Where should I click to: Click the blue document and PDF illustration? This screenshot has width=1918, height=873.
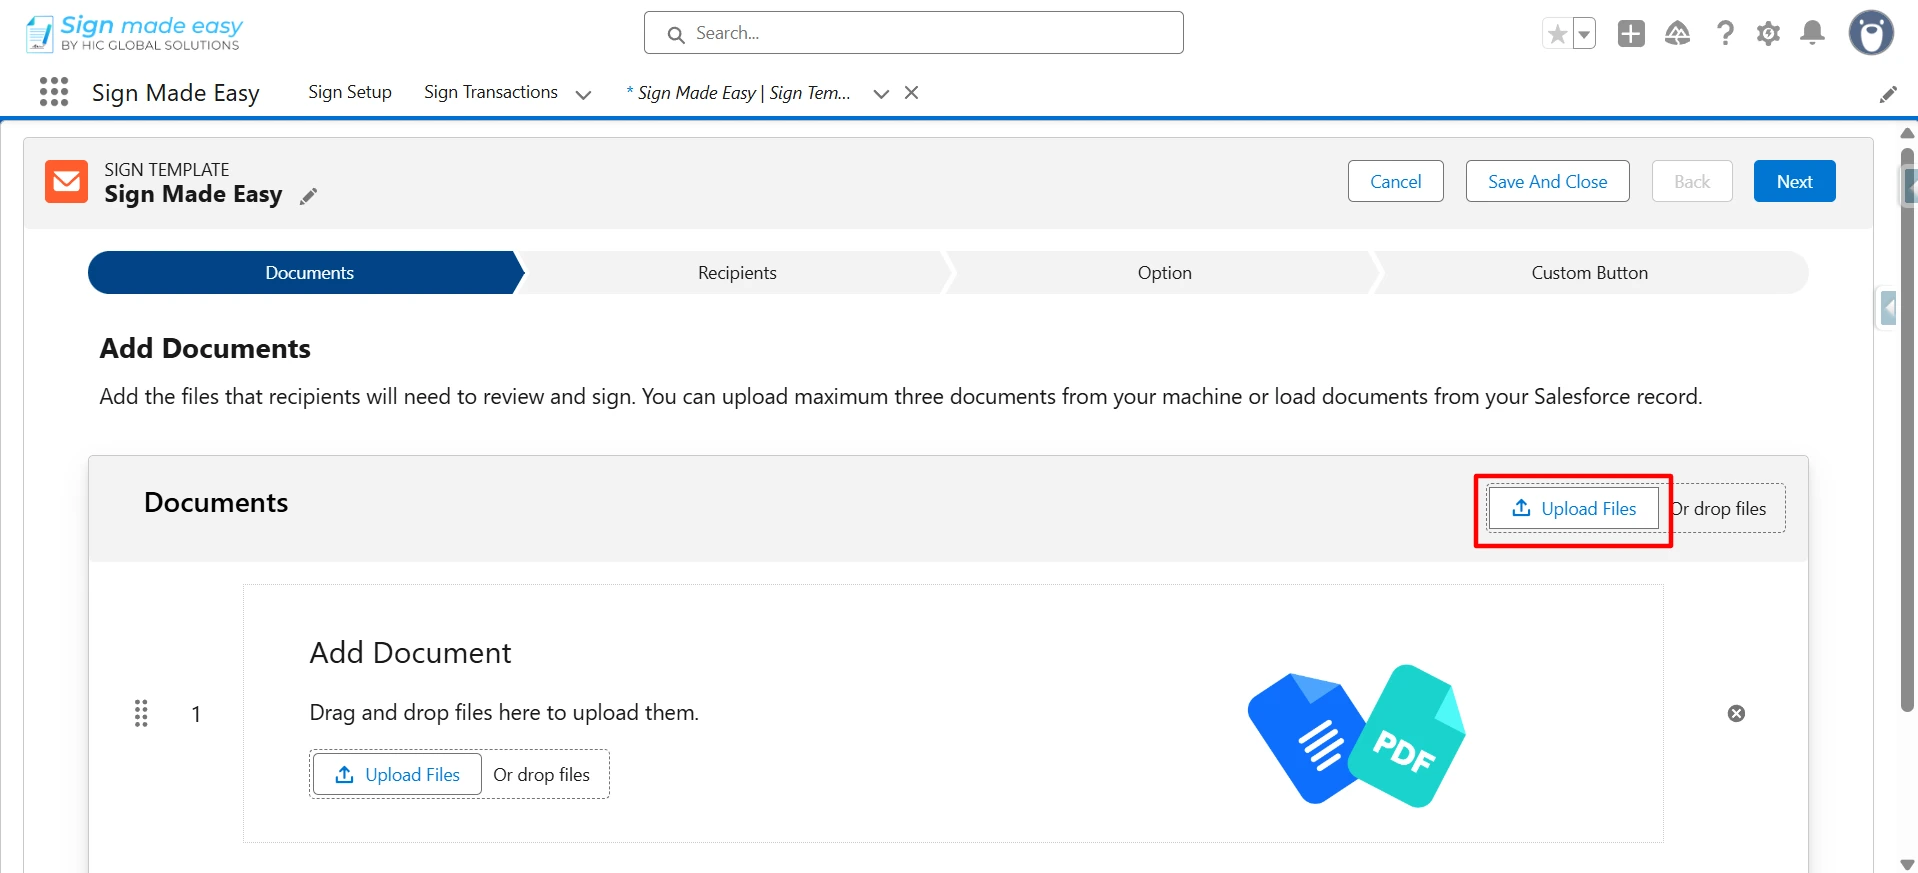click(1356, 737)
